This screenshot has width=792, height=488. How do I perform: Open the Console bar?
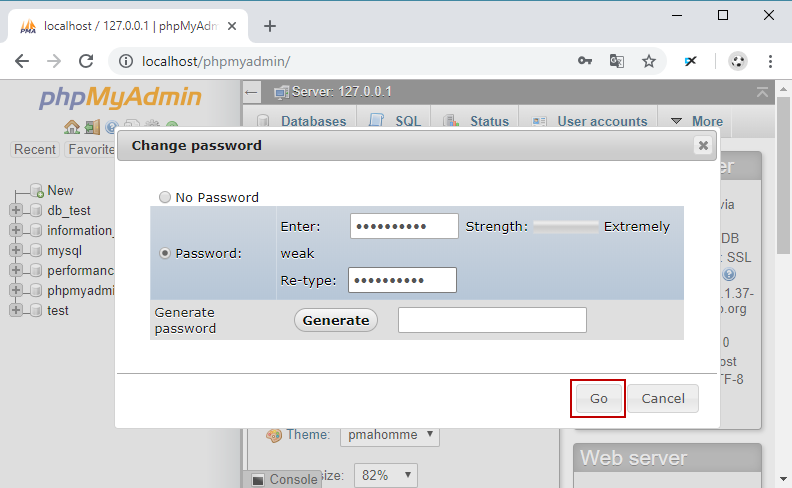284,479
